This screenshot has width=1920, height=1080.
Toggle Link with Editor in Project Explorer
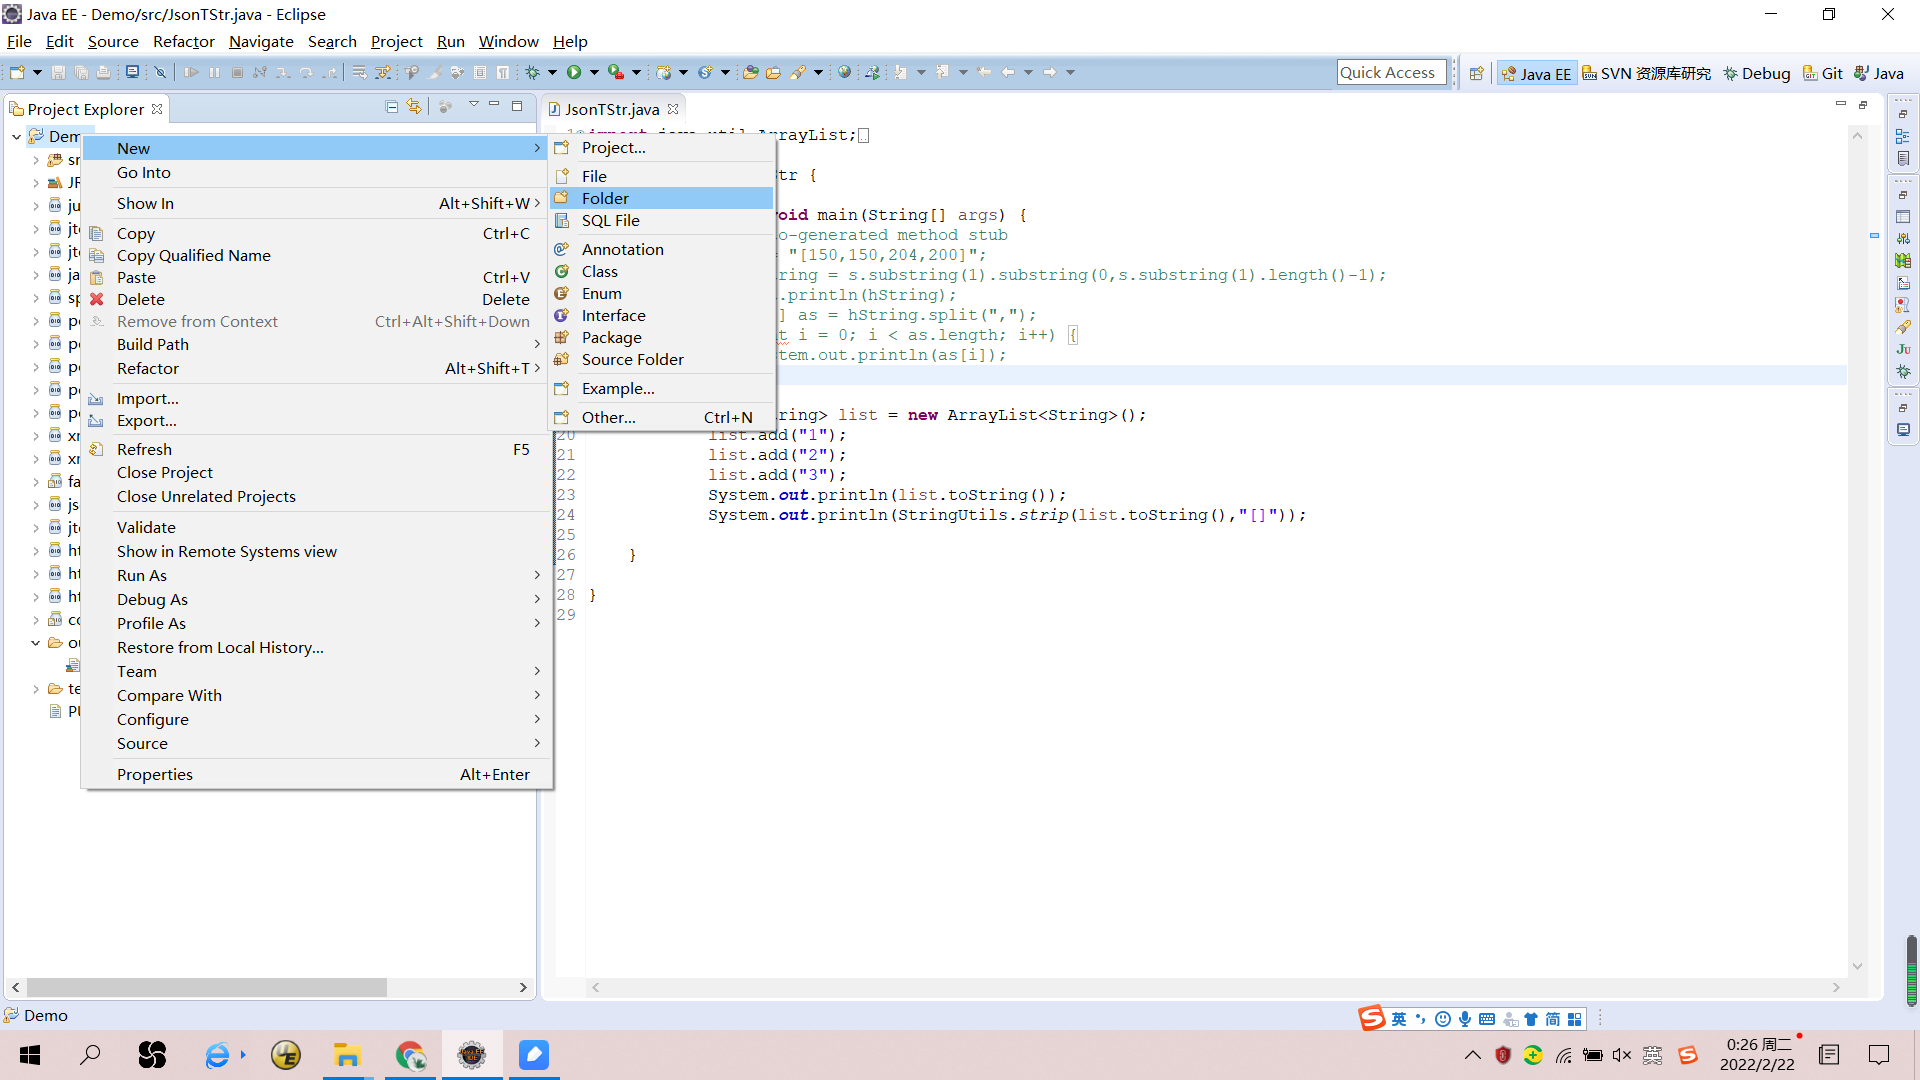pos(414,106)
